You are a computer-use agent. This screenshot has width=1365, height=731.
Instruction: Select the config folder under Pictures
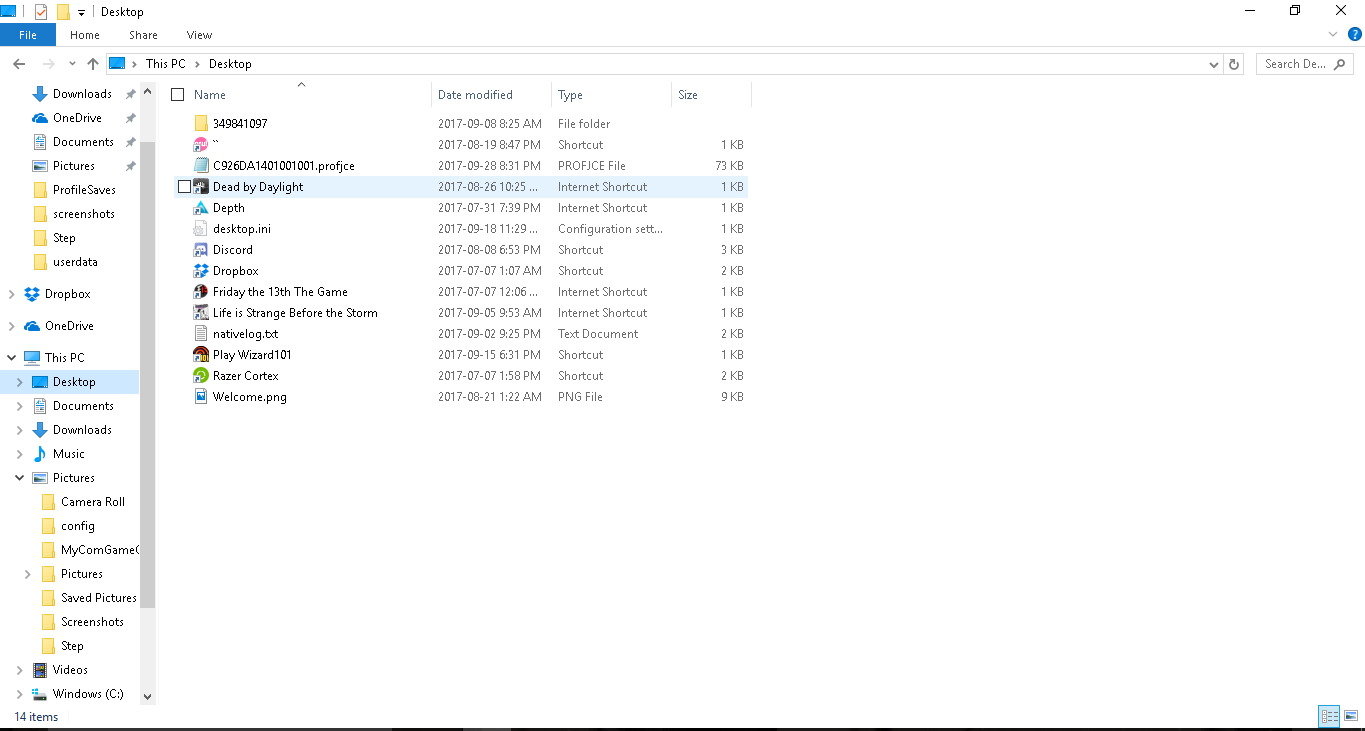coord(78,526)
